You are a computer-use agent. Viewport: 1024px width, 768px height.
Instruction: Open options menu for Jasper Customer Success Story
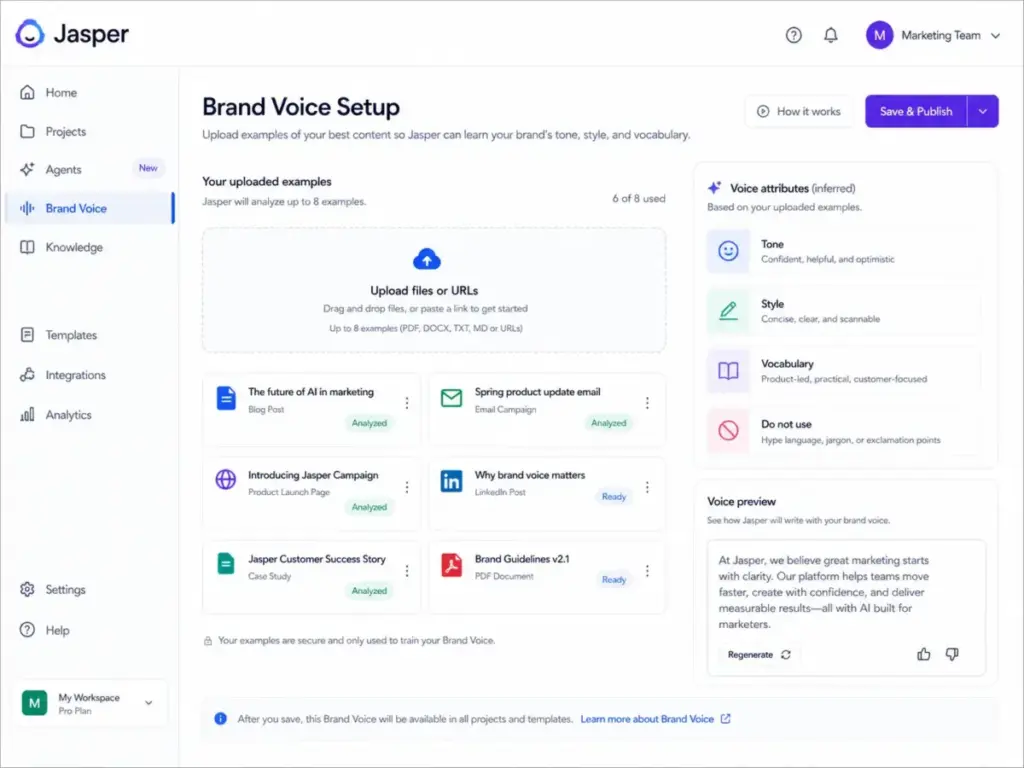point(407,571)
